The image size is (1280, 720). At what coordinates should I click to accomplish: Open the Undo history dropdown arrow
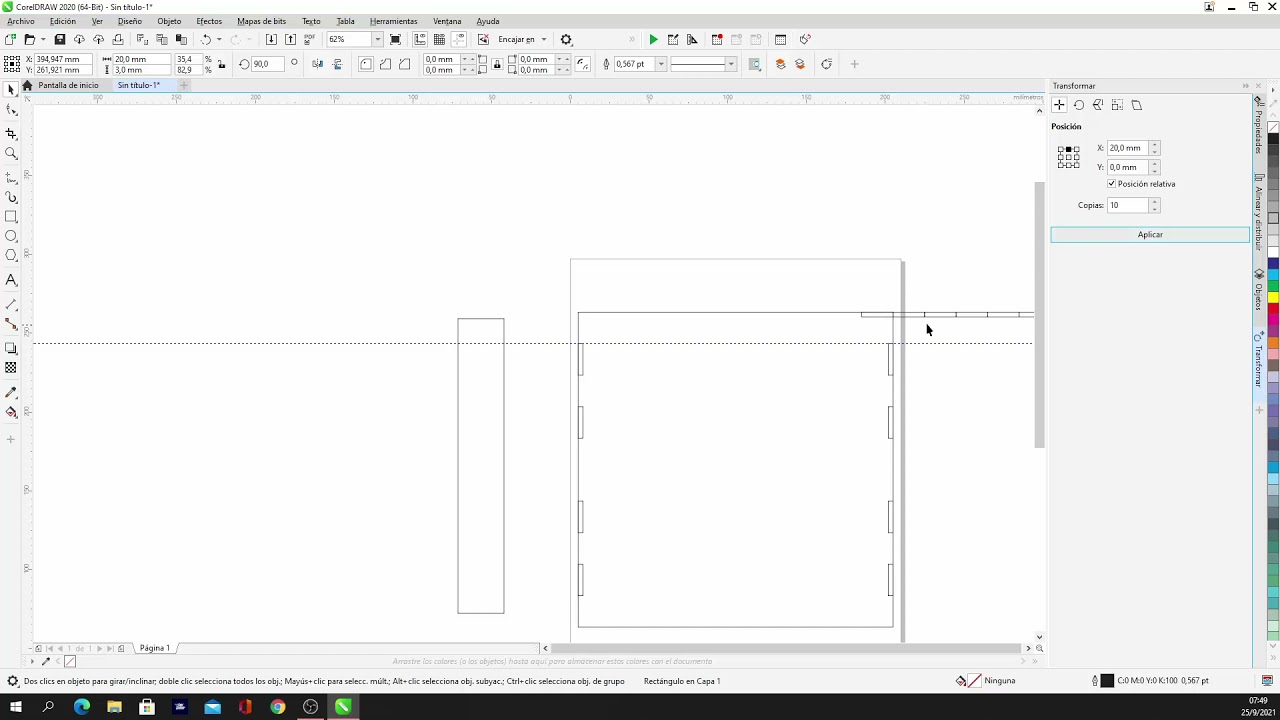click(x=220, y=39)
